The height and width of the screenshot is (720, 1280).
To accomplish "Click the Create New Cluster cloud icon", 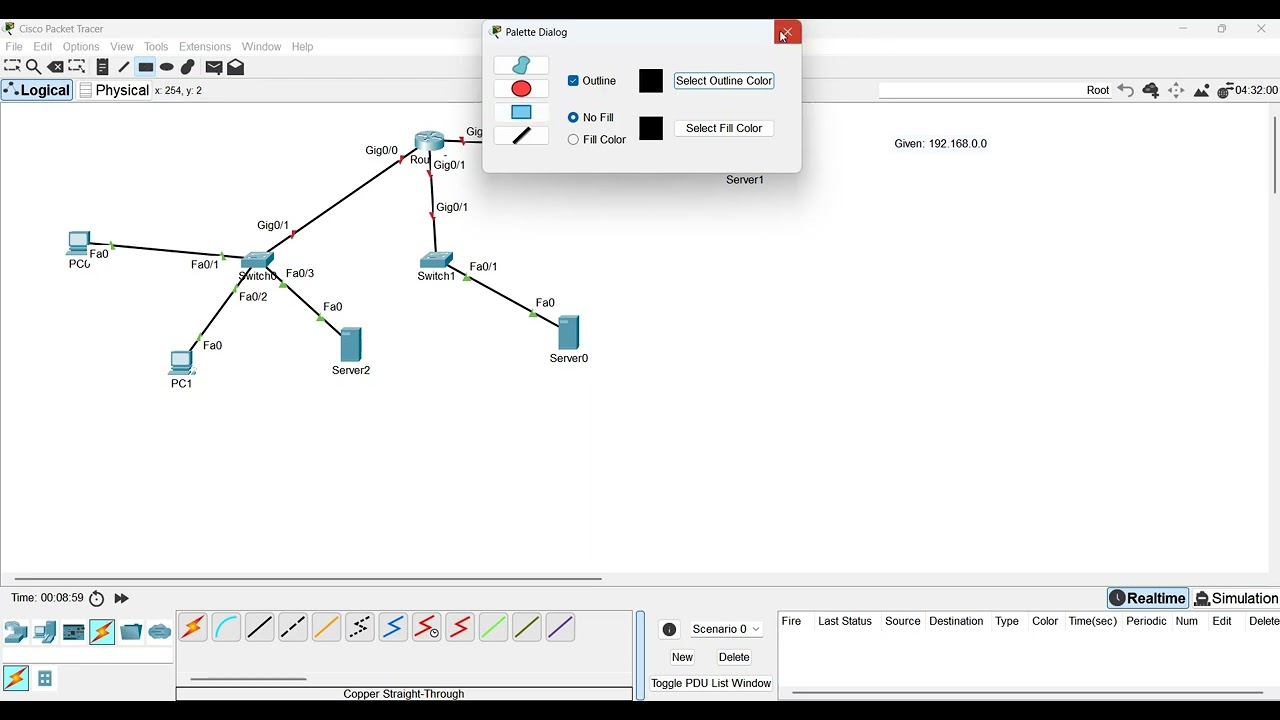I will [1151, 90].
